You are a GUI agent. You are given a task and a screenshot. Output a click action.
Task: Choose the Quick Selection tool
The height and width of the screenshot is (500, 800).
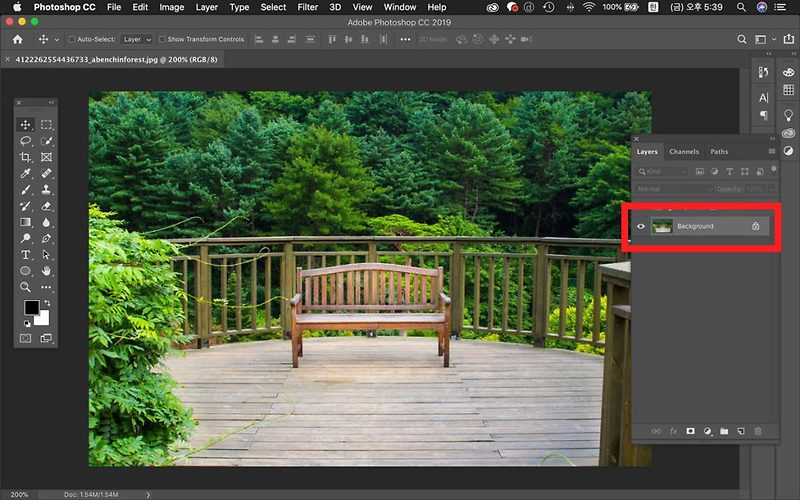pos(46,141)
